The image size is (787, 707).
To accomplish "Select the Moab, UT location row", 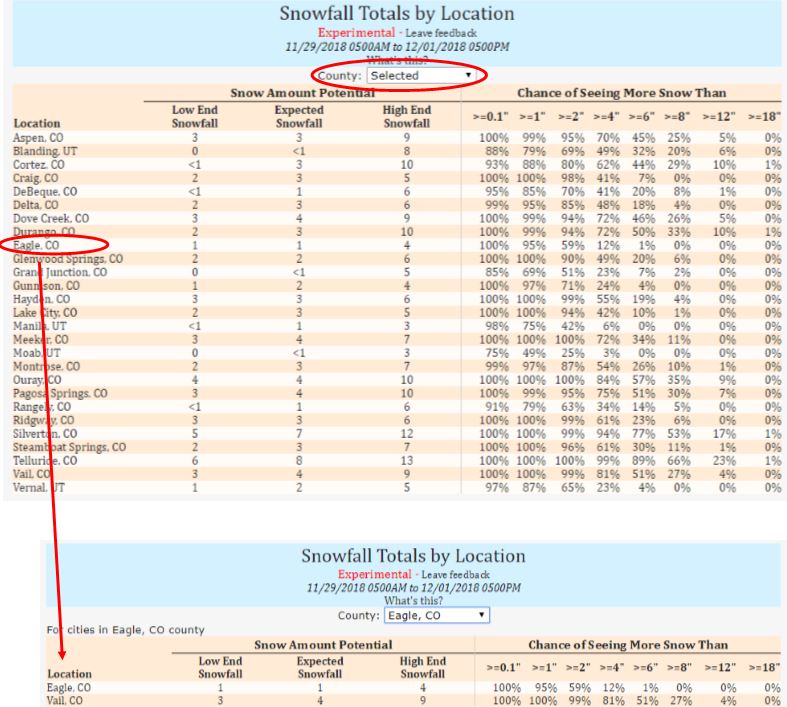I will pyautogui.click(x=397, y=353).
